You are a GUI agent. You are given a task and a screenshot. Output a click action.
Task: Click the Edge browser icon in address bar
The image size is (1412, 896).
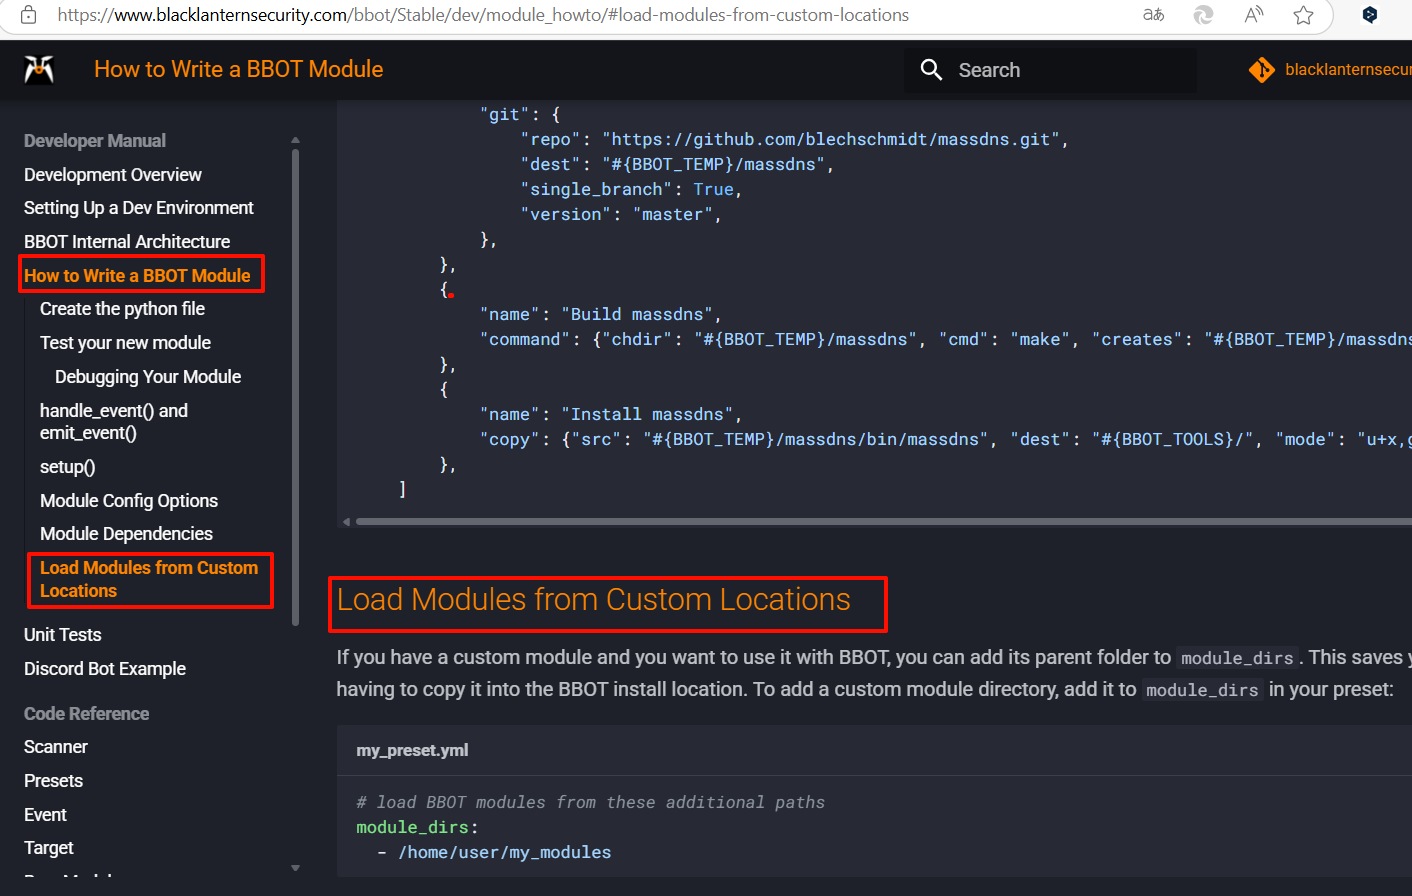pyautogui.click(x=1203, y=15)
